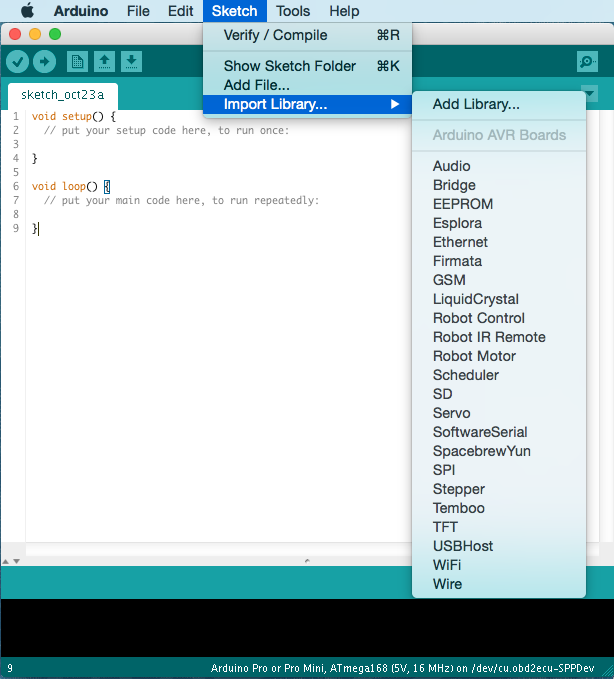Import the SPI library
The image size is (614, 679).
click(x=499, y=470)
